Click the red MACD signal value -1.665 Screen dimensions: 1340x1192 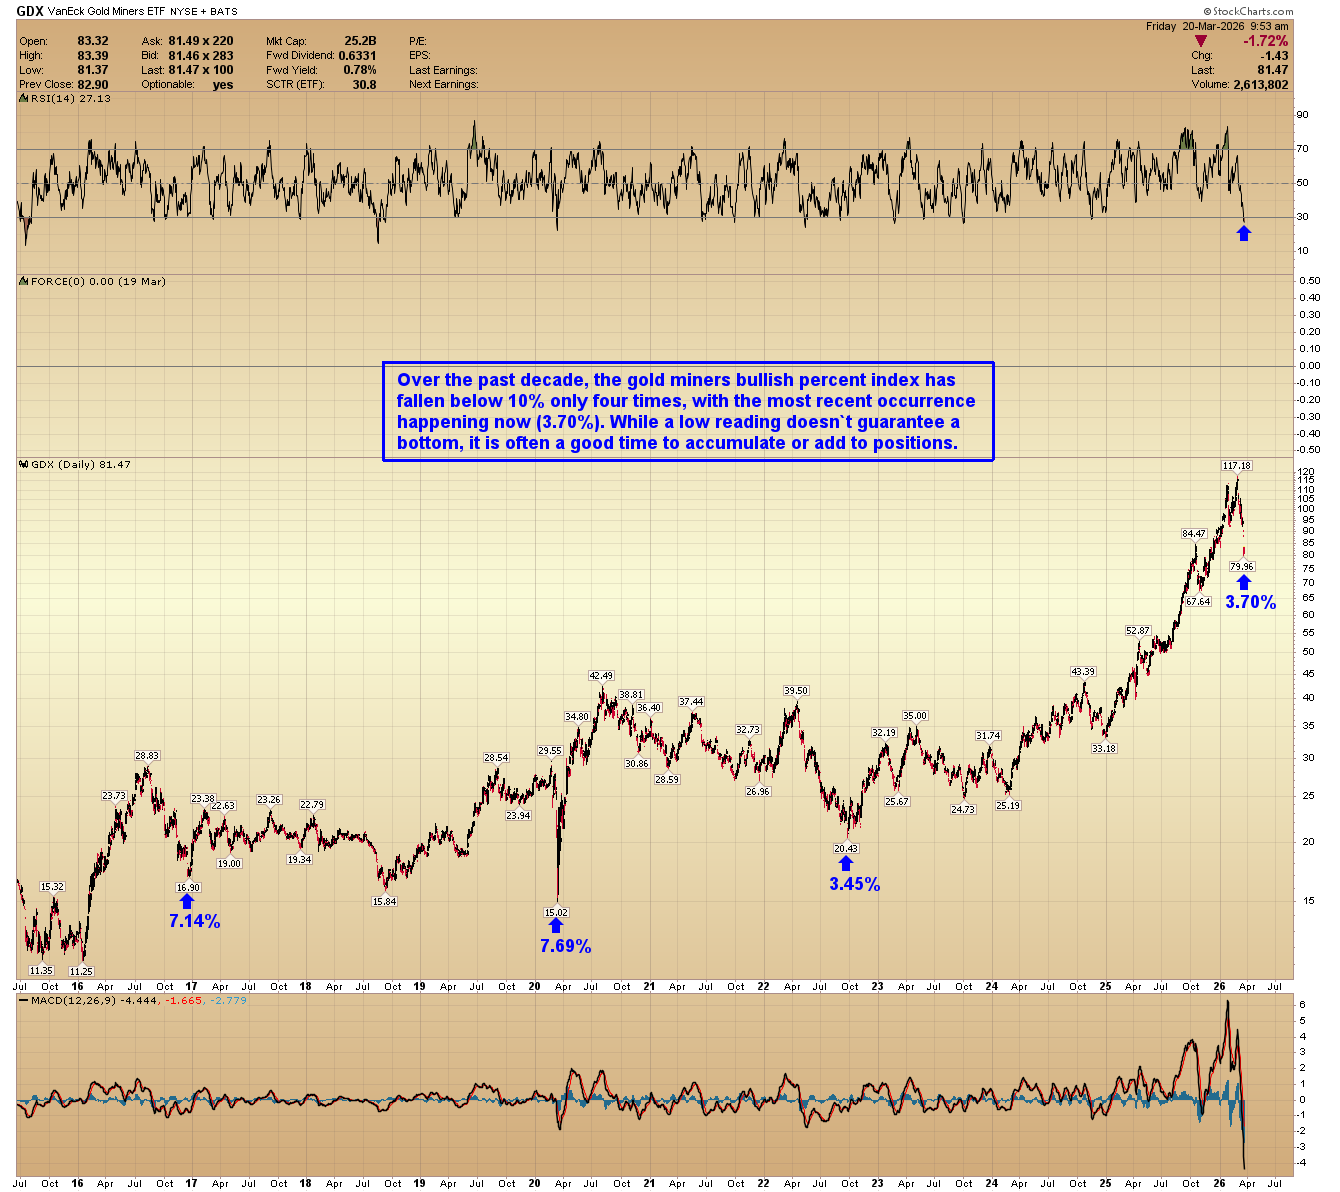pos(183,1000)
